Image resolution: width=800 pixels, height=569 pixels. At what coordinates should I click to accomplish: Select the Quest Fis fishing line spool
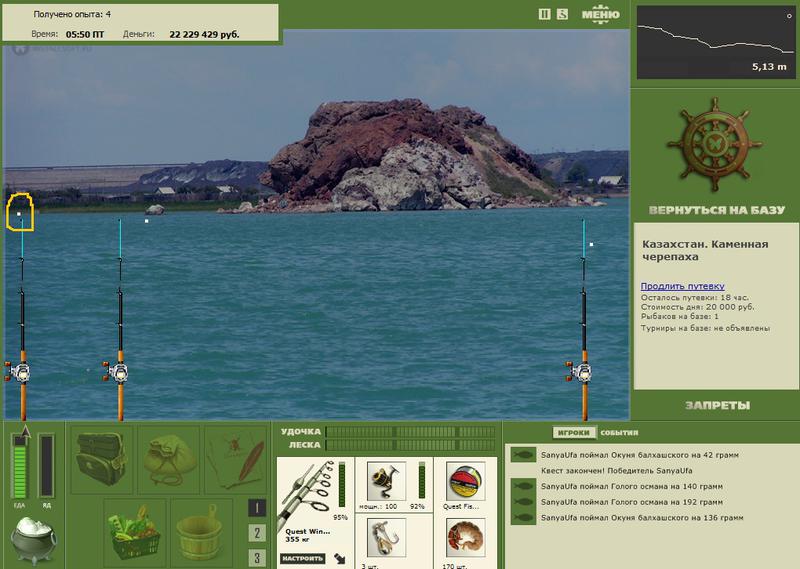pos(465,481)
